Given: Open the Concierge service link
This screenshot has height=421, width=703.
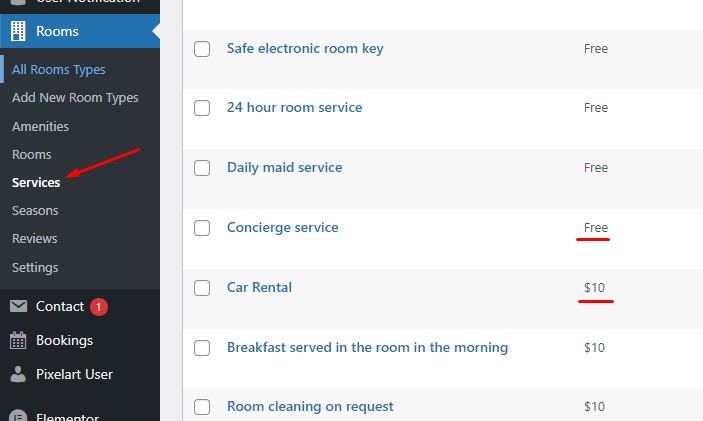Looking at the screenshot, I should click(282, 227).
